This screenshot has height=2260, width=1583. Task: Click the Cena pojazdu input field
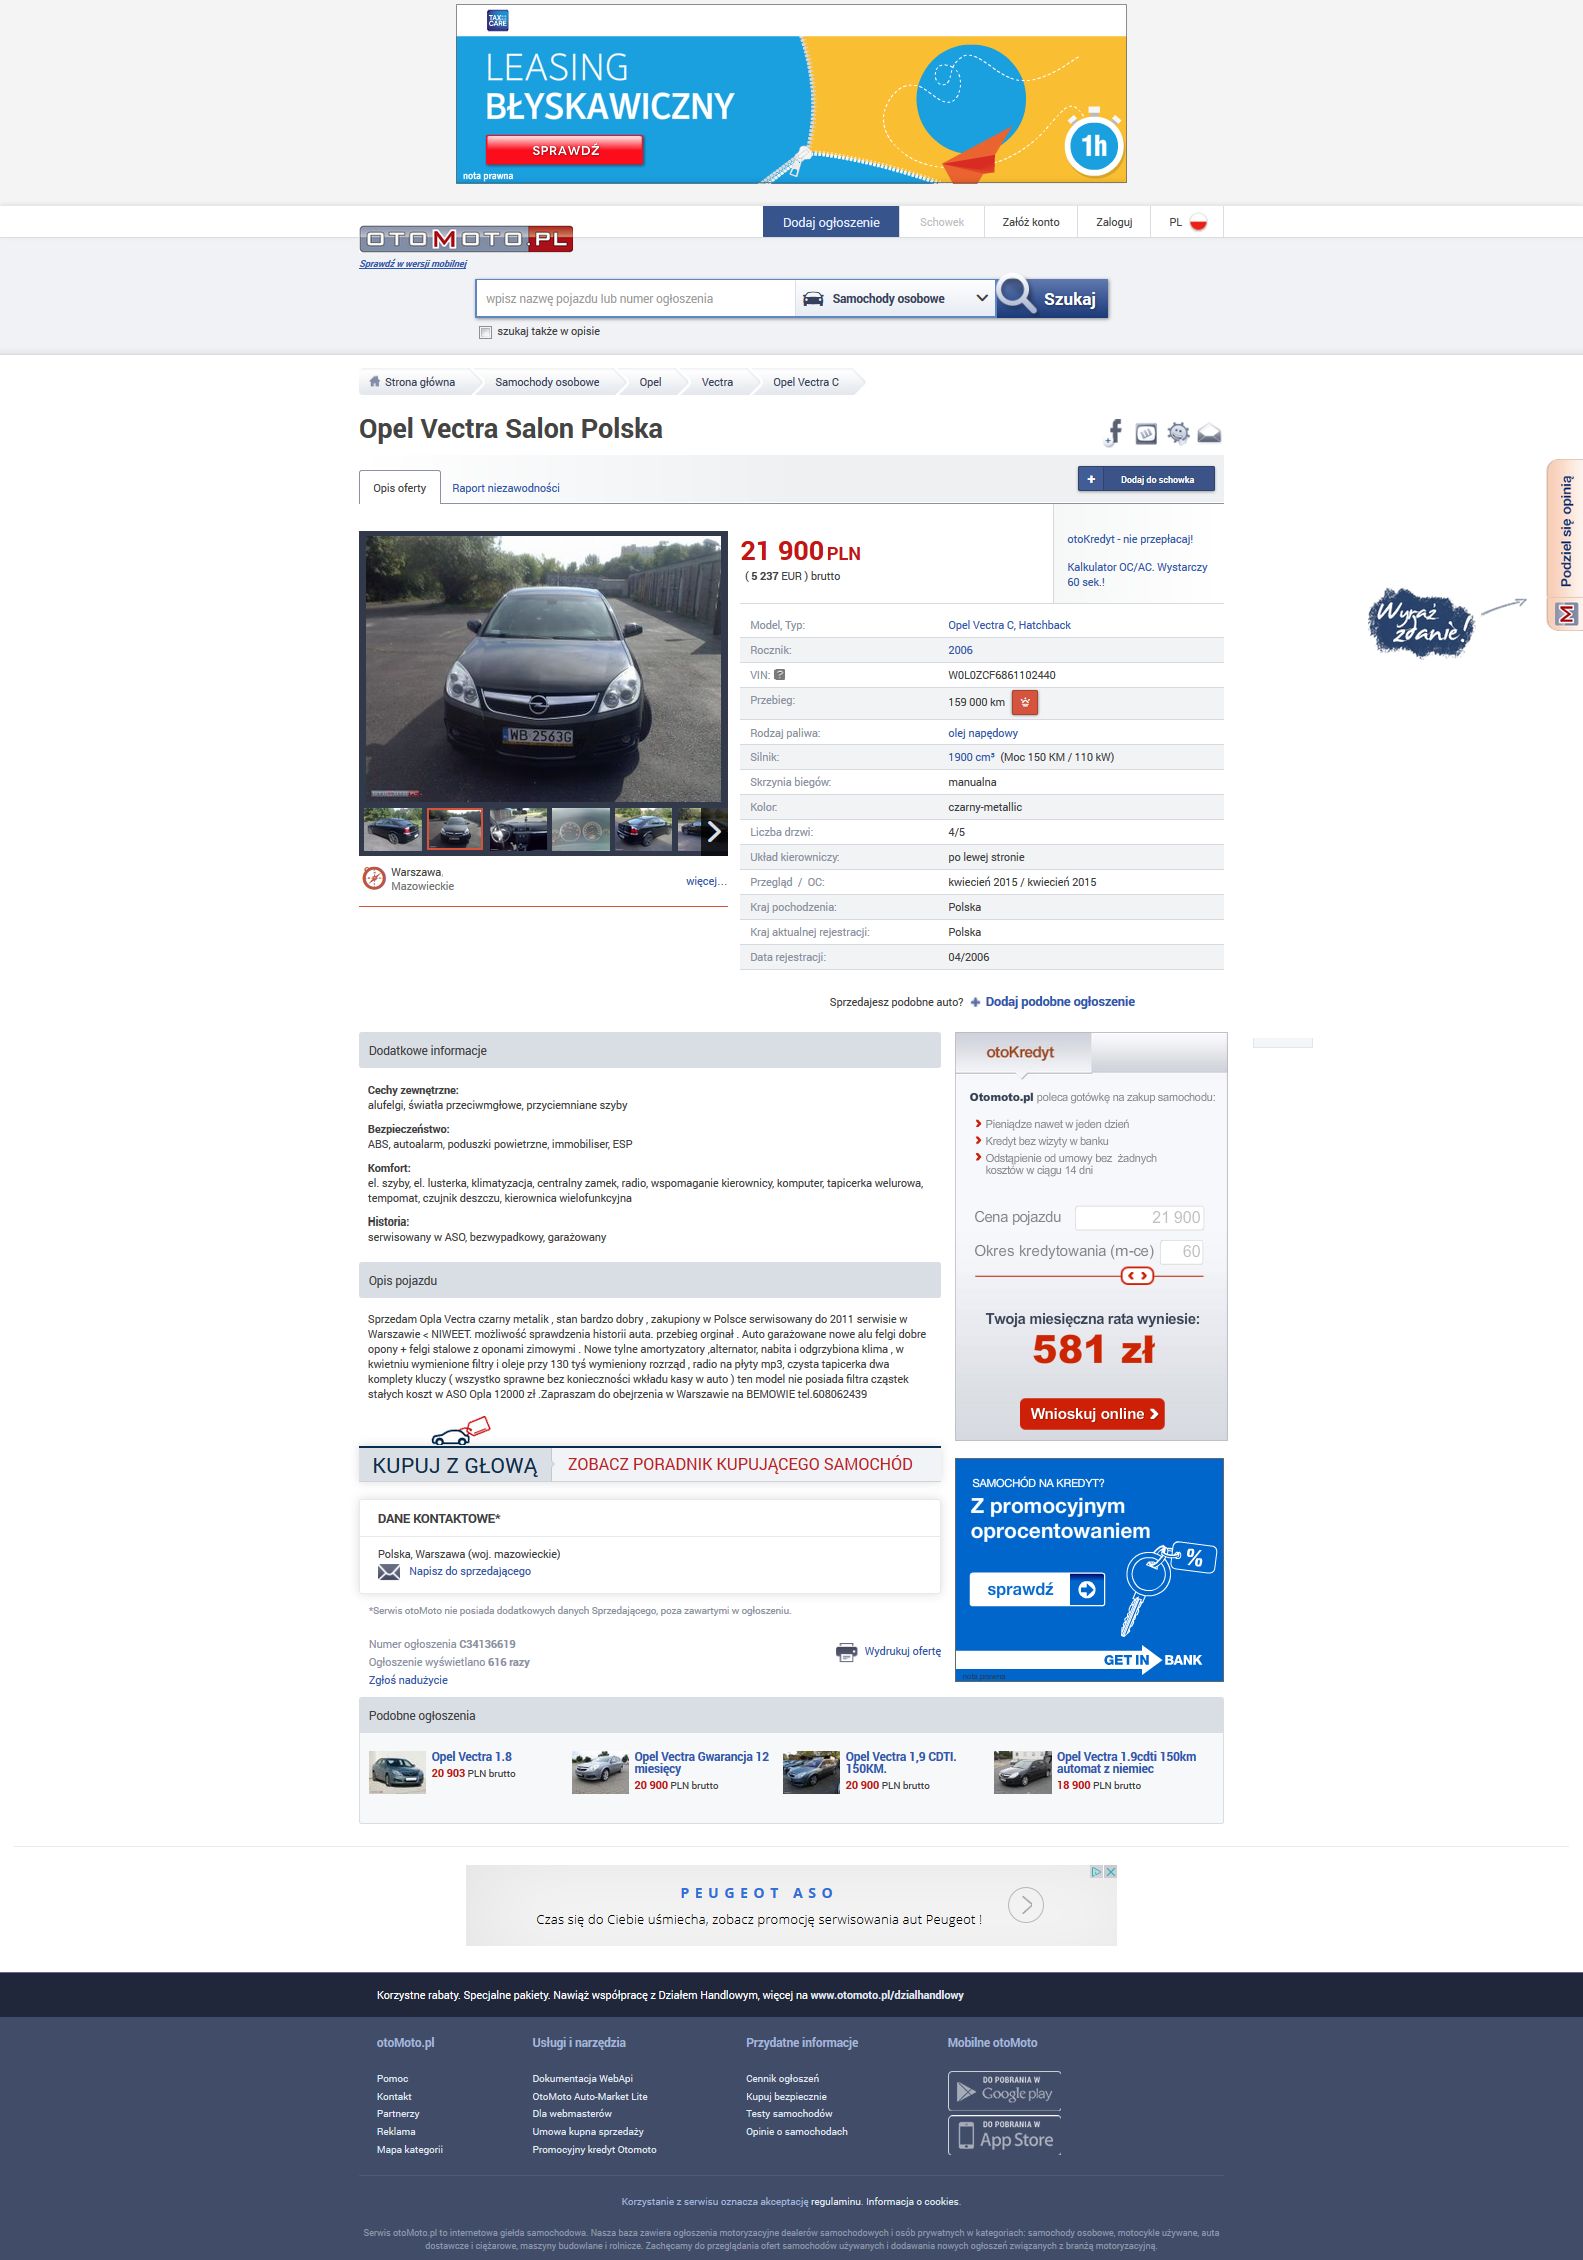coord(1139,1217)
